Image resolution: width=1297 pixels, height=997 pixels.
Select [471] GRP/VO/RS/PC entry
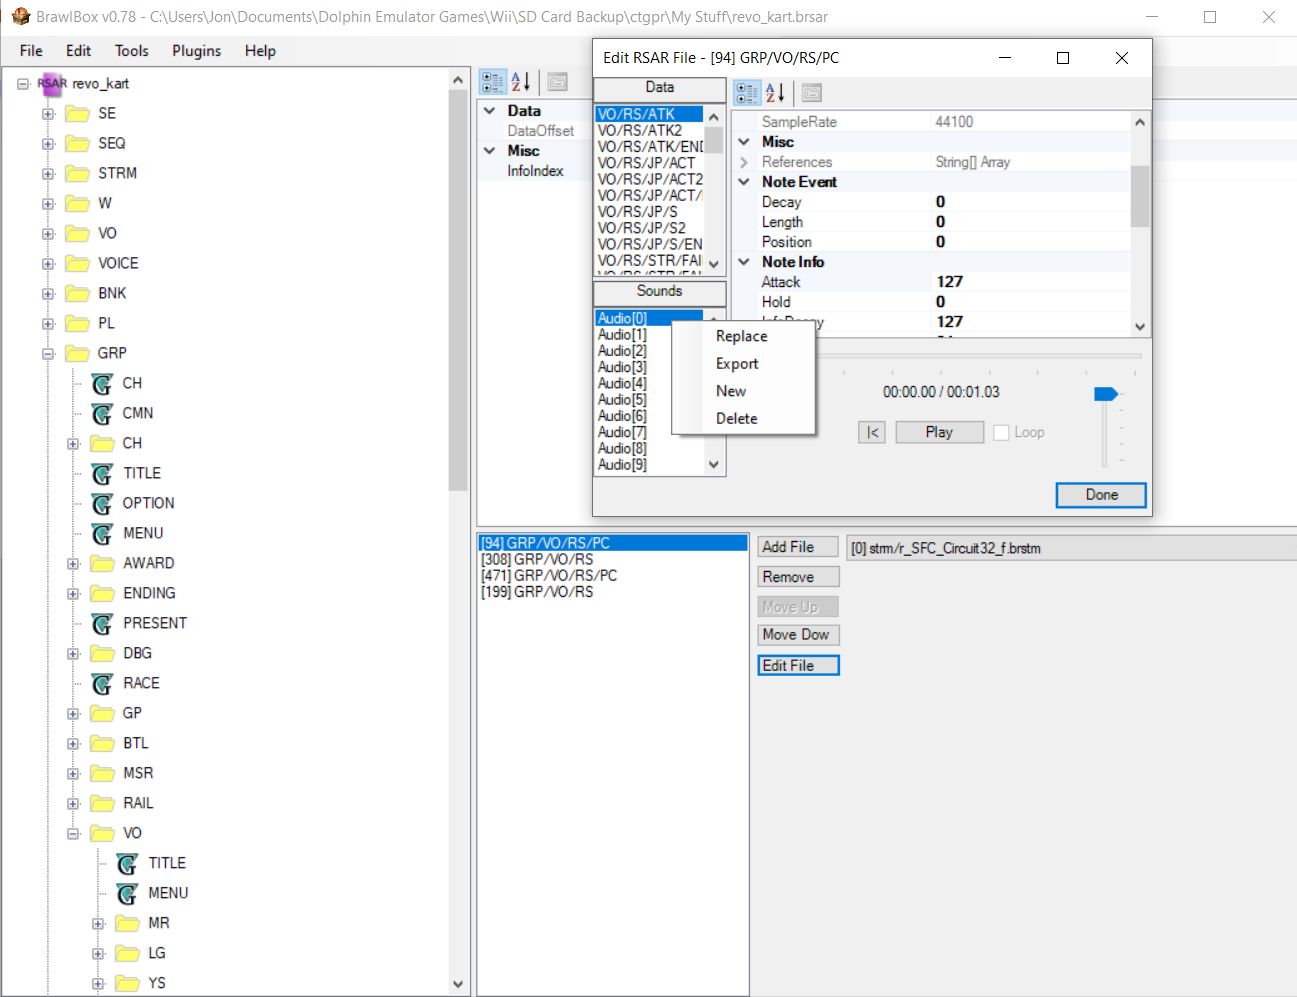click(613, 575)
